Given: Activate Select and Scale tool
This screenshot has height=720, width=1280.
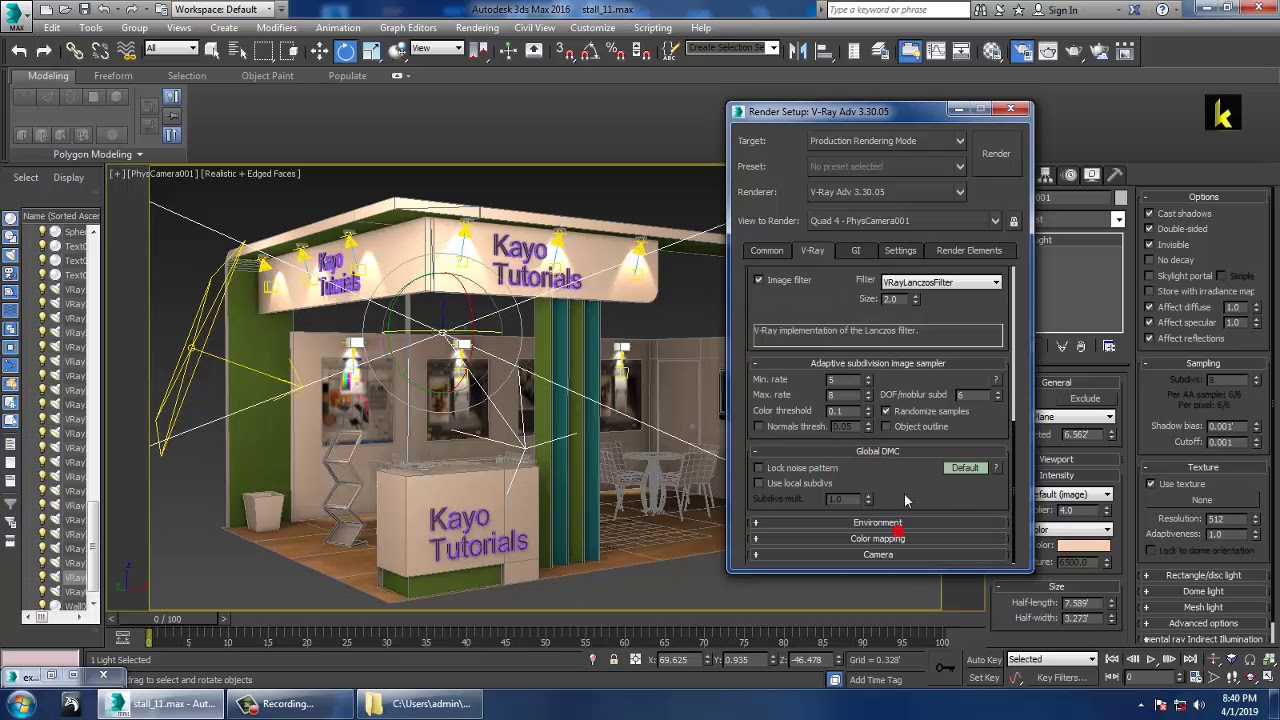Looking at the screenshot, I should [x=371, y=51].
